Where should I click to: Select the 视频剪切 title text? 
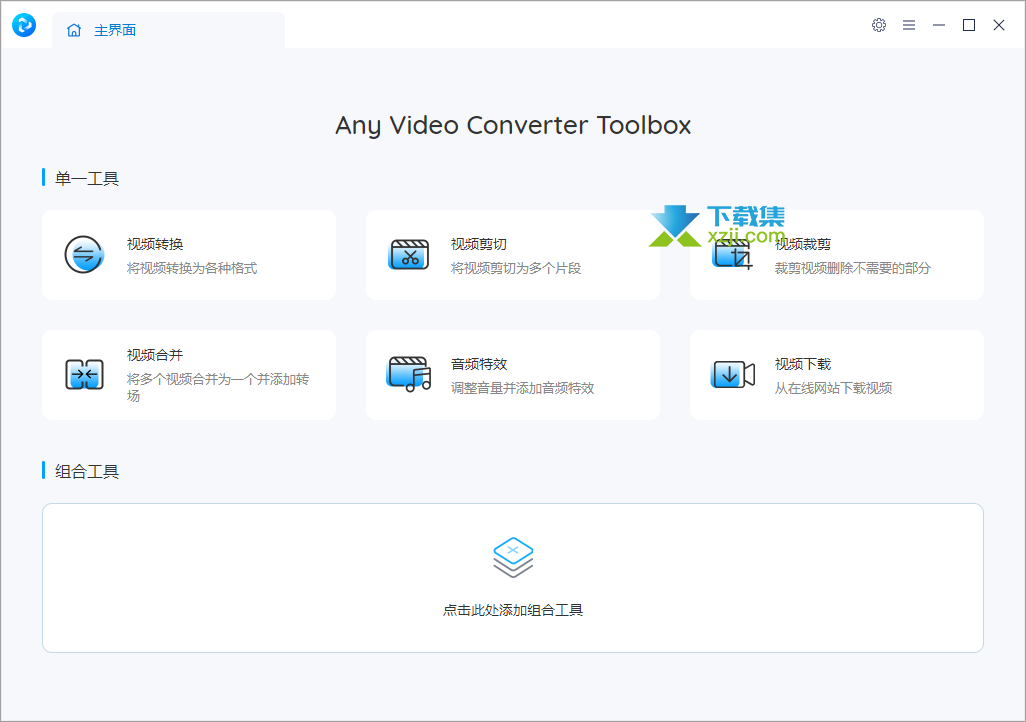[x=479, y=244]
